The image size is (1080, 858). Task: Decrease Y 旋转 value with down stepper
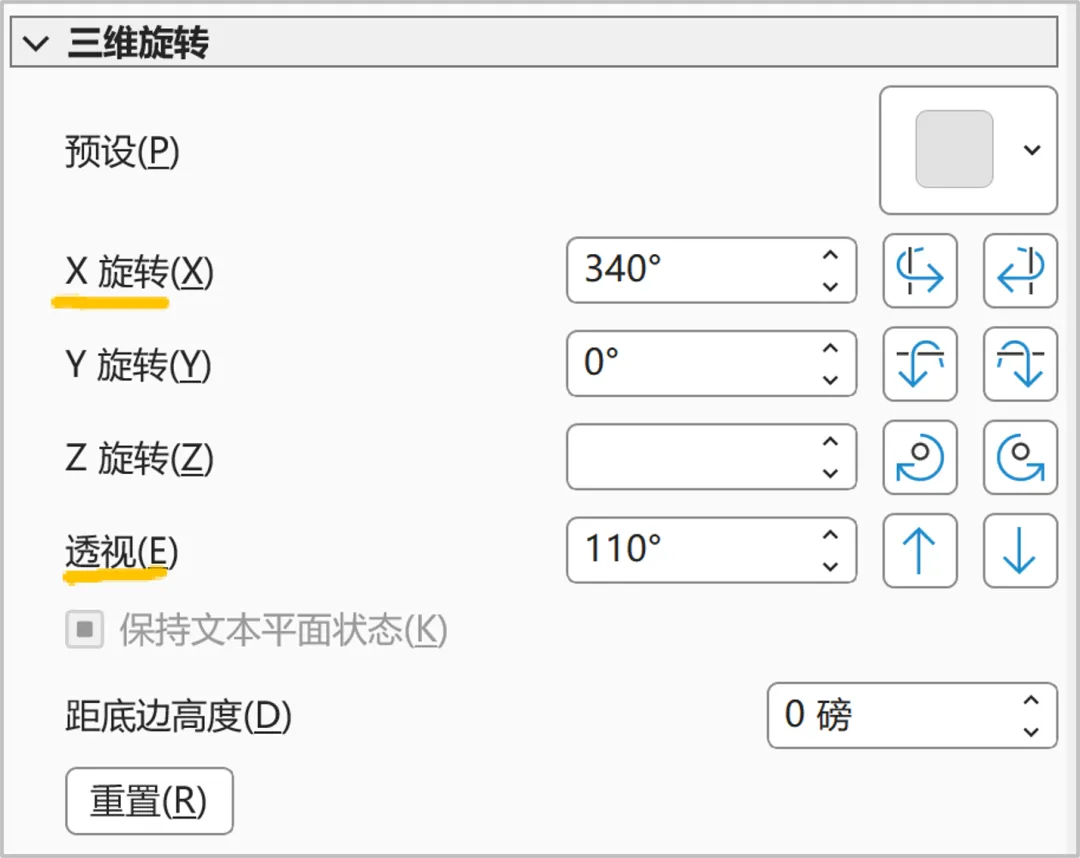831,380
